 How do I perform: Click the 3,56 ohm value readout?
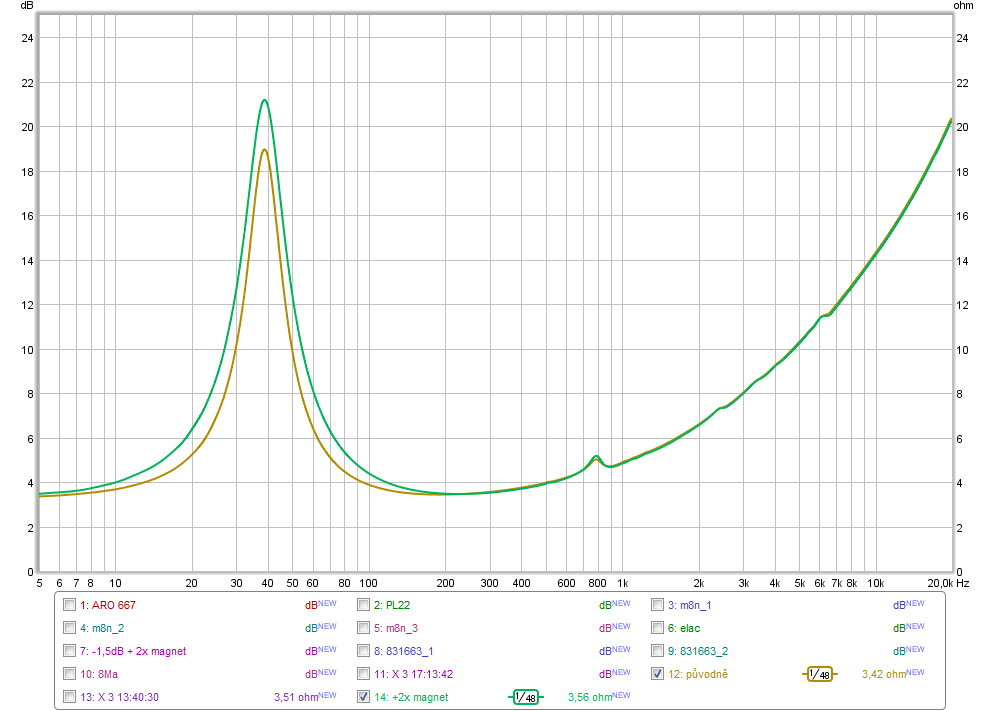[590, 697]
